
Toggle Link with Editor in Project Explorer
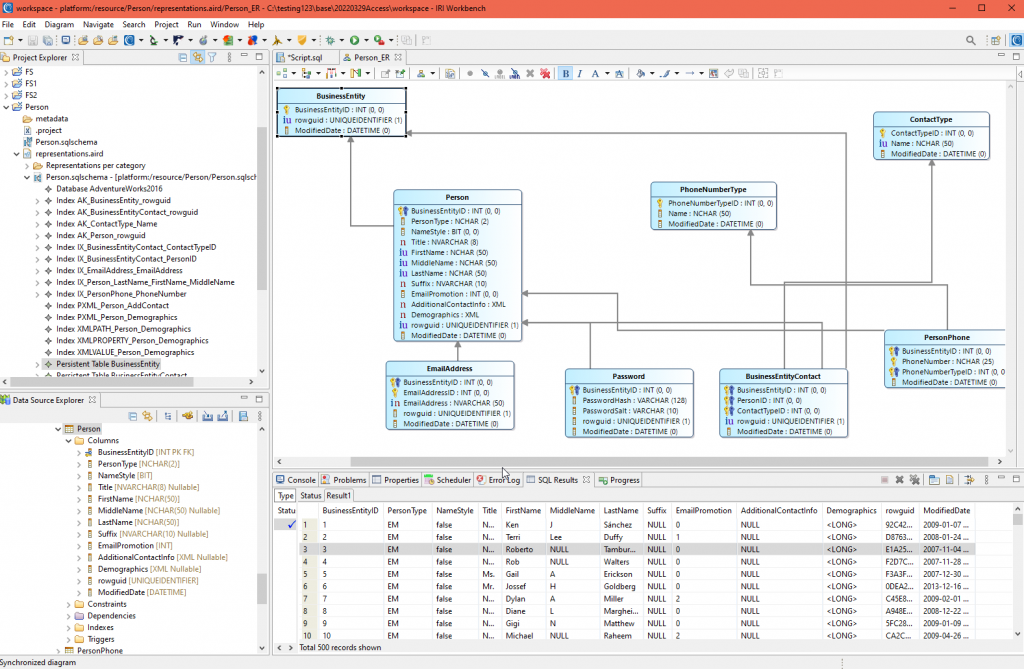coord(197,57)
